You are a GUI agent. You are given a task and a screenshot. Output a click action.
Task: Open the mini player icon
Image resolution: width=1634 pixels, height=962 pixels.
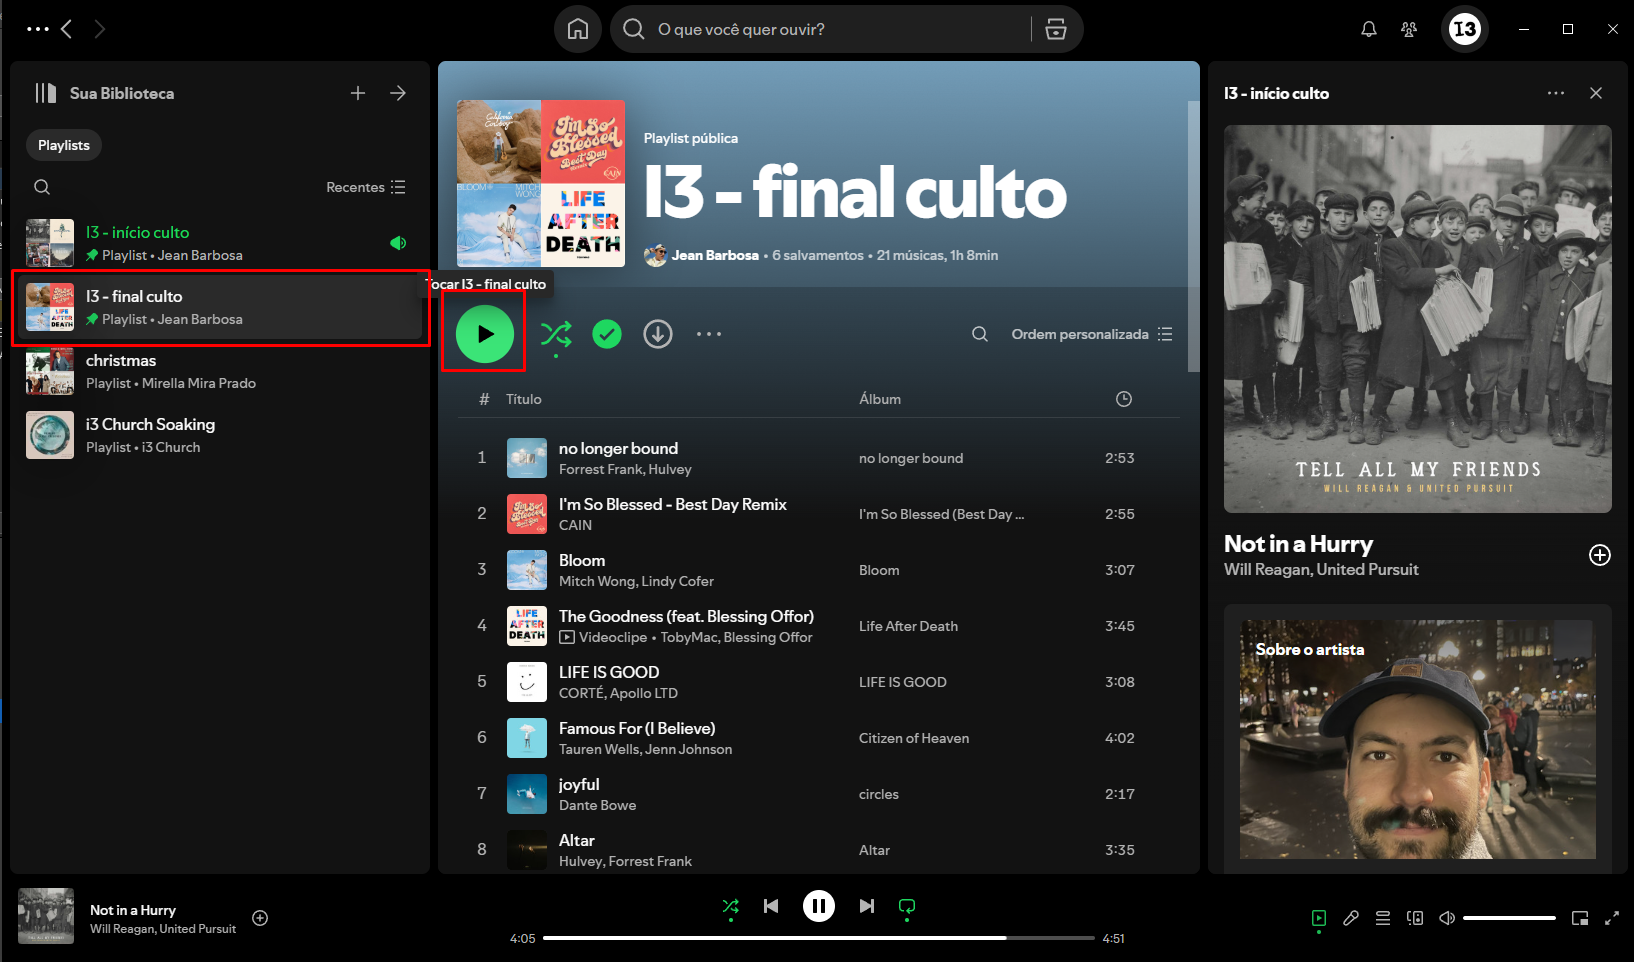[x=1580, y=918]
